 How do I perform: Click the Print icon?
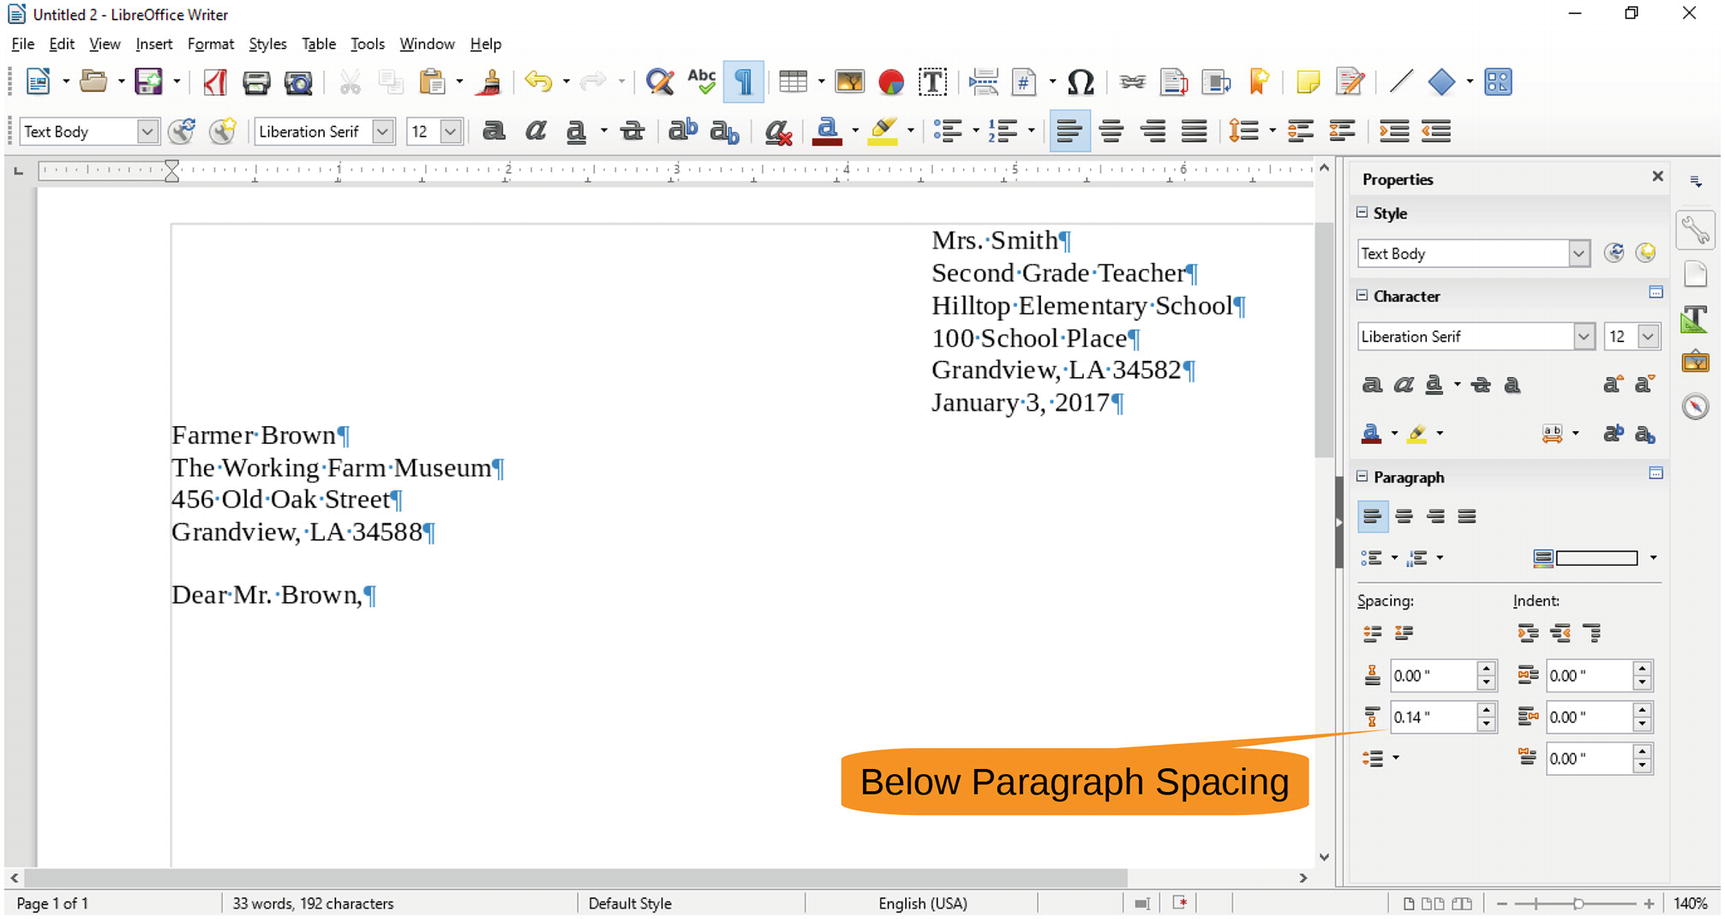[x=257, y=82]
